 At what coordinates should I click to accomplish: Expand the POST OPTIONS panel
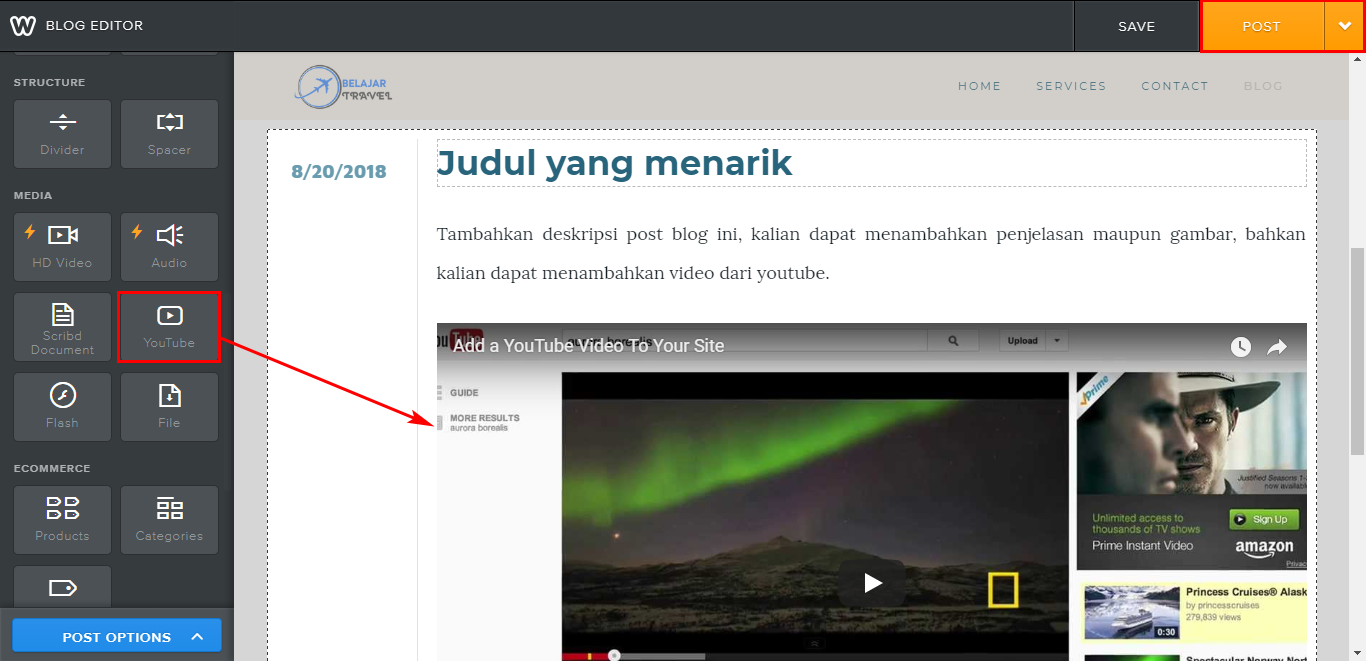[x=117, y=637]
